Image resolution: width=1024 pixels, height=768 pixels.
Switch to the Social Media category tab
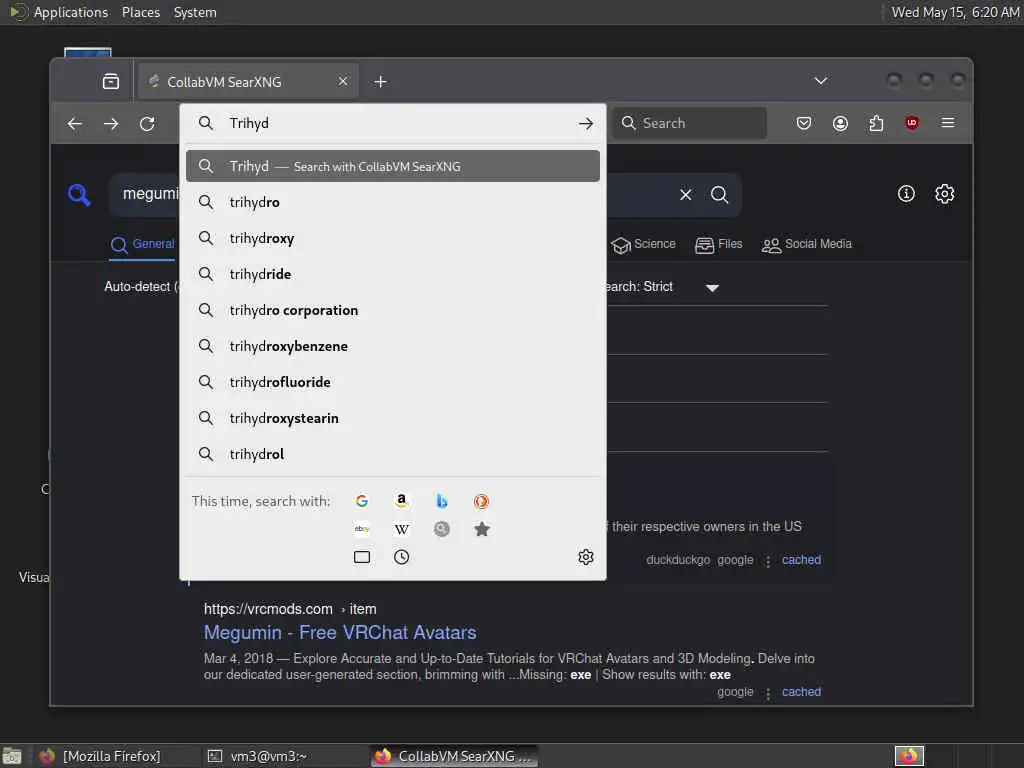807,244
